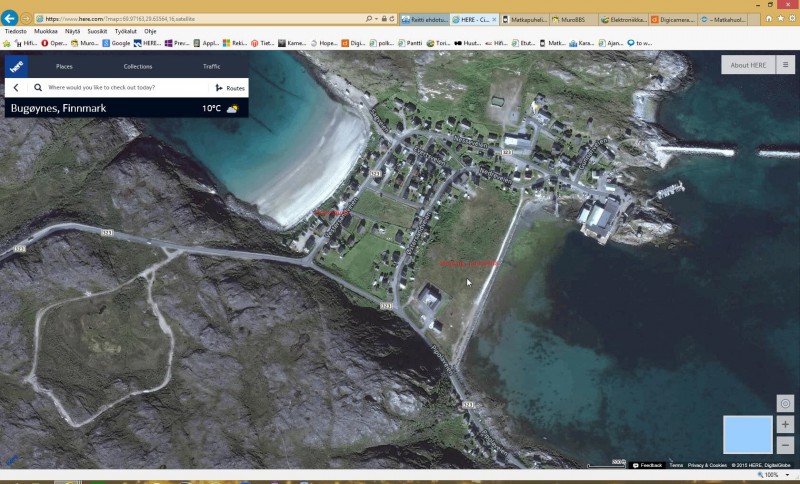800x484 pixels.
Task: Click the browser back arrow button
Action: click(x=10, y=18)
